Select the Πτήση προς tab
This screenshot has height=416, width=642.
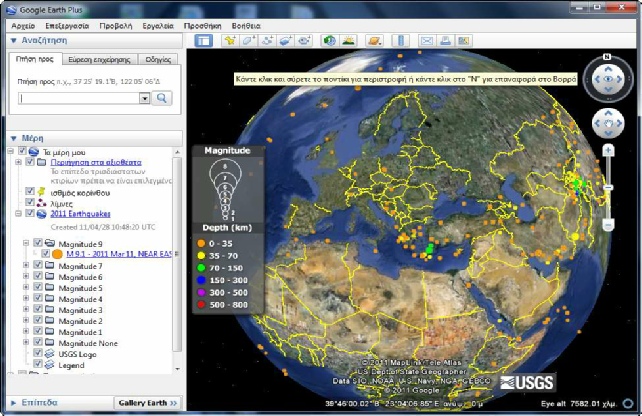(35, 59)
